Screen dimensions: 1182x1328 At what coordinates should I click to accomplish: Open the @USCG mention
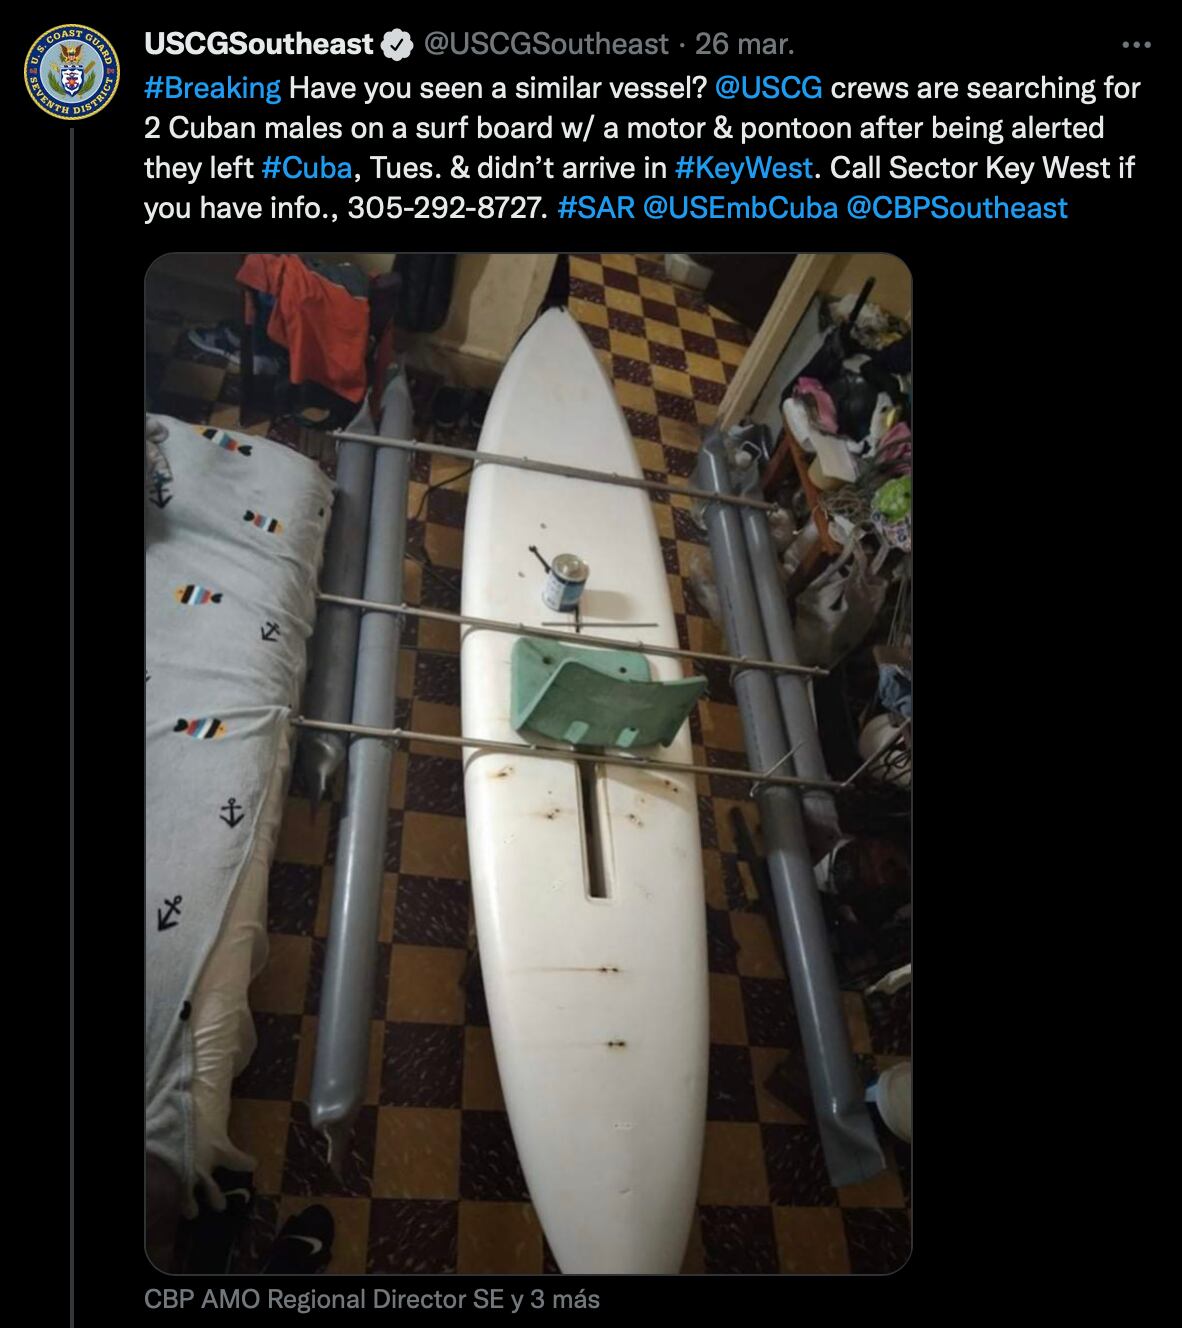coord(769,88)
